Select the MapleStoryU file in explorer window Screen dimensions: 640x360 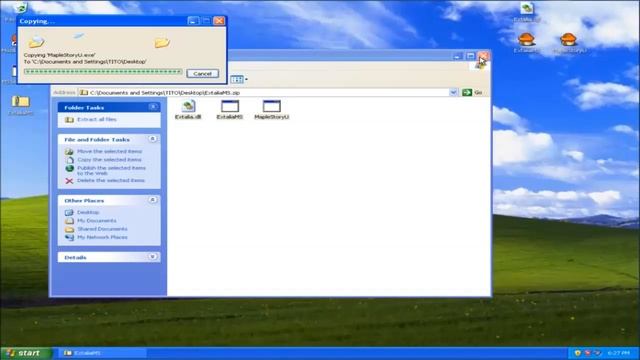point(272,109)
